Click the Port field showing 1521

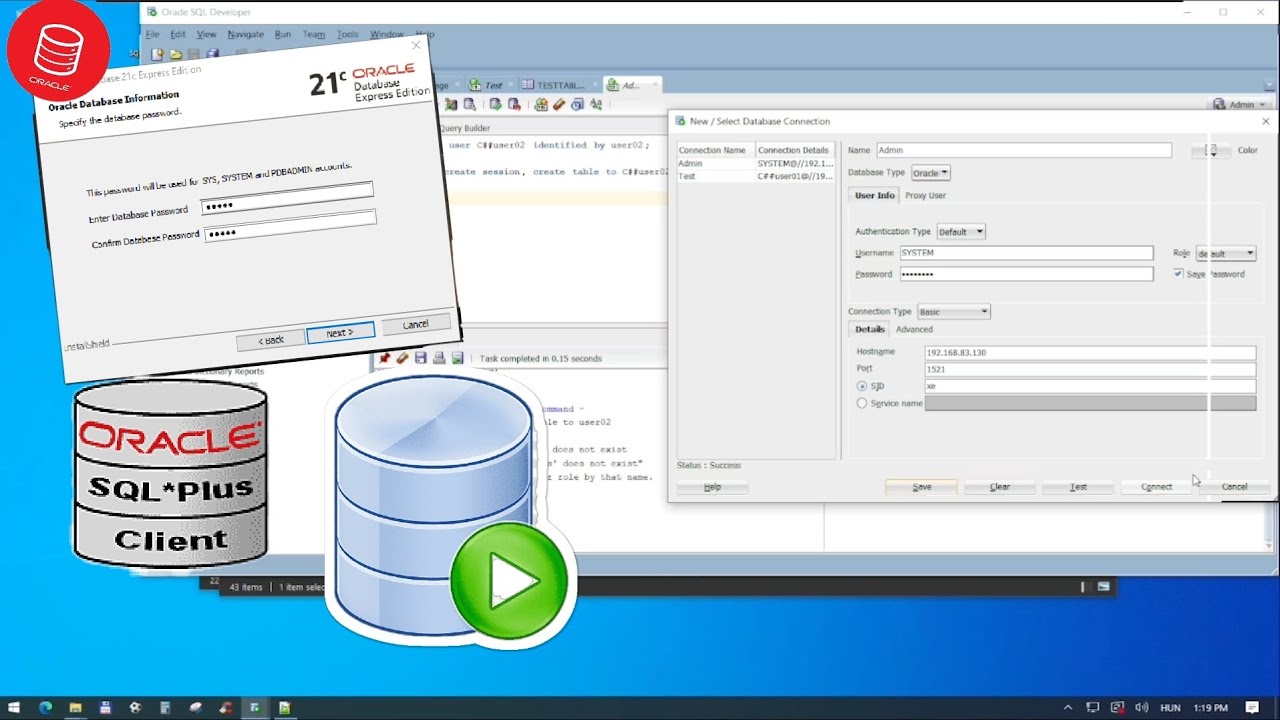click(1090, 370)
